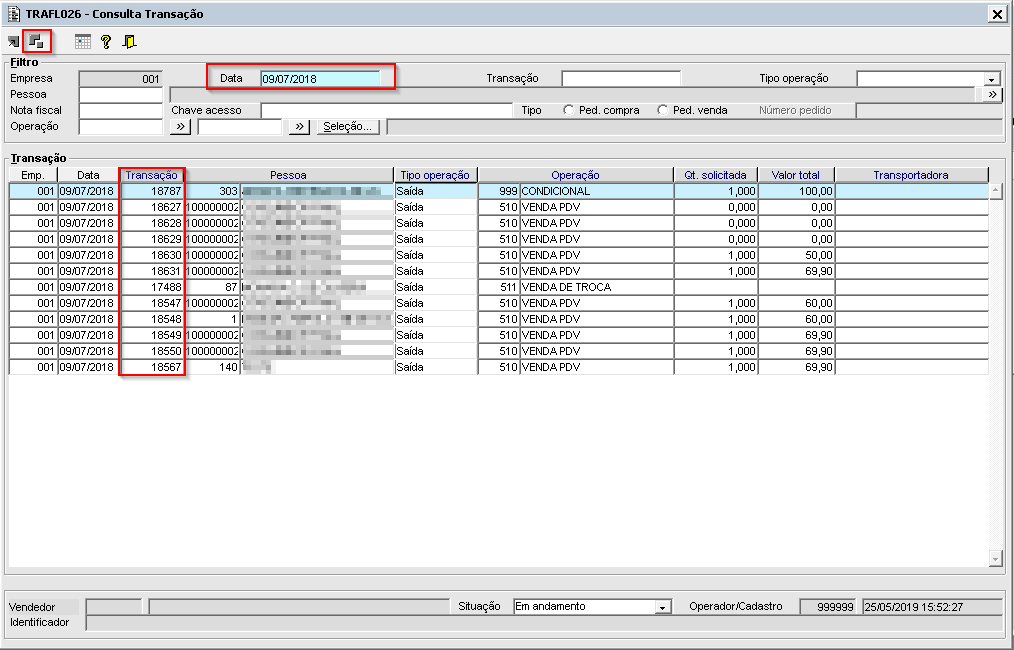
Task: Select the Ped. venda radio button
Action: pyautogui.click(x=662, y=111)
